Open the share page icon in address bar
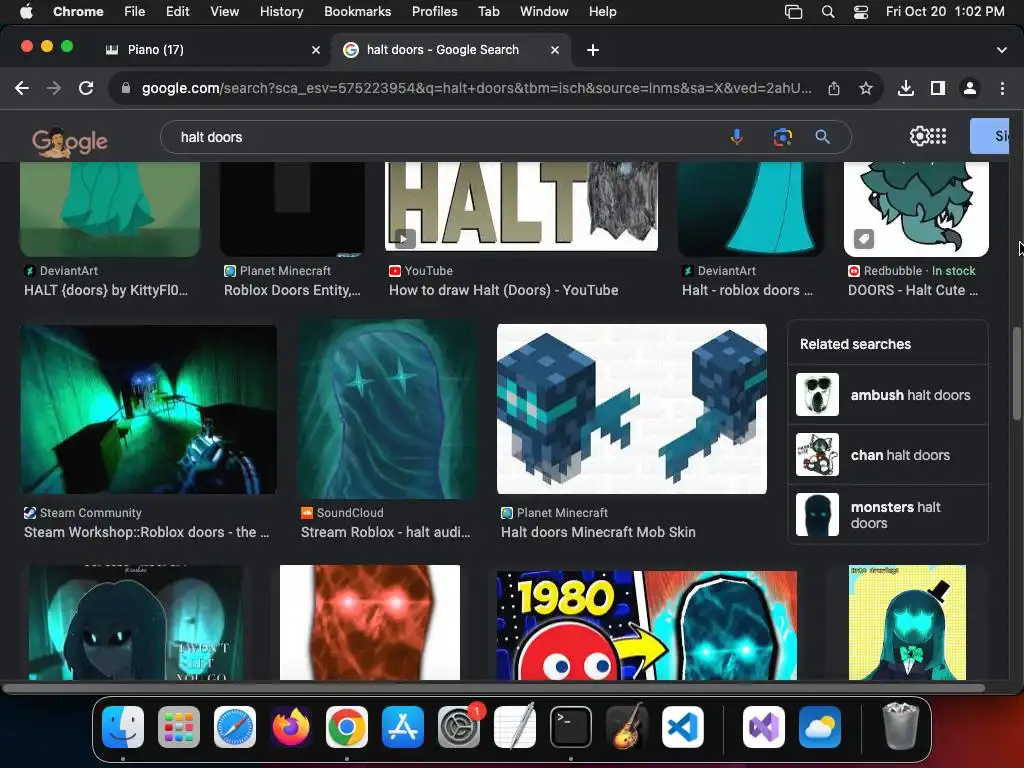The height and width of the screenshot is (768, 1024). click(834, 88)
